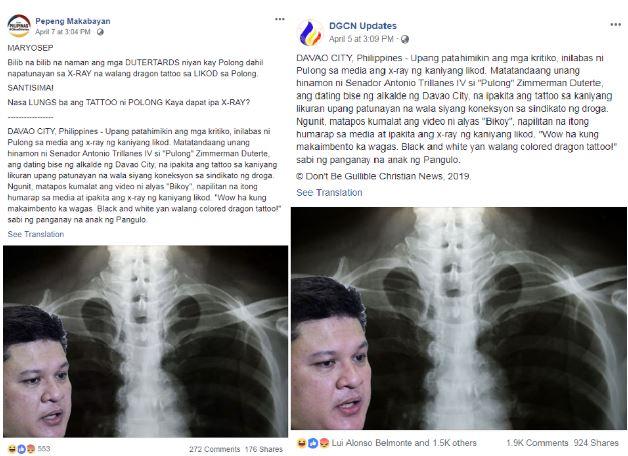This screenshot has width=628, height=456.
Task: Click the like reaction icon on DGCN post
Action: tap(312, 443)
